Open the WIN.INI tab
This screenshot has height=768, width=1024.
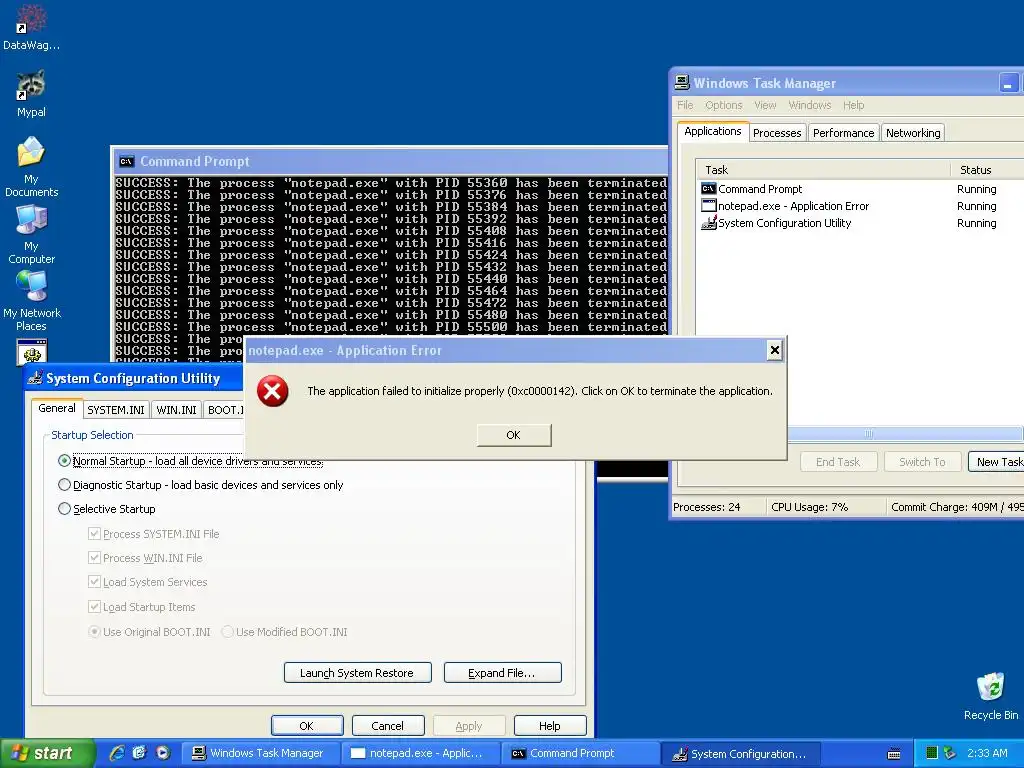tap(176, 409)
